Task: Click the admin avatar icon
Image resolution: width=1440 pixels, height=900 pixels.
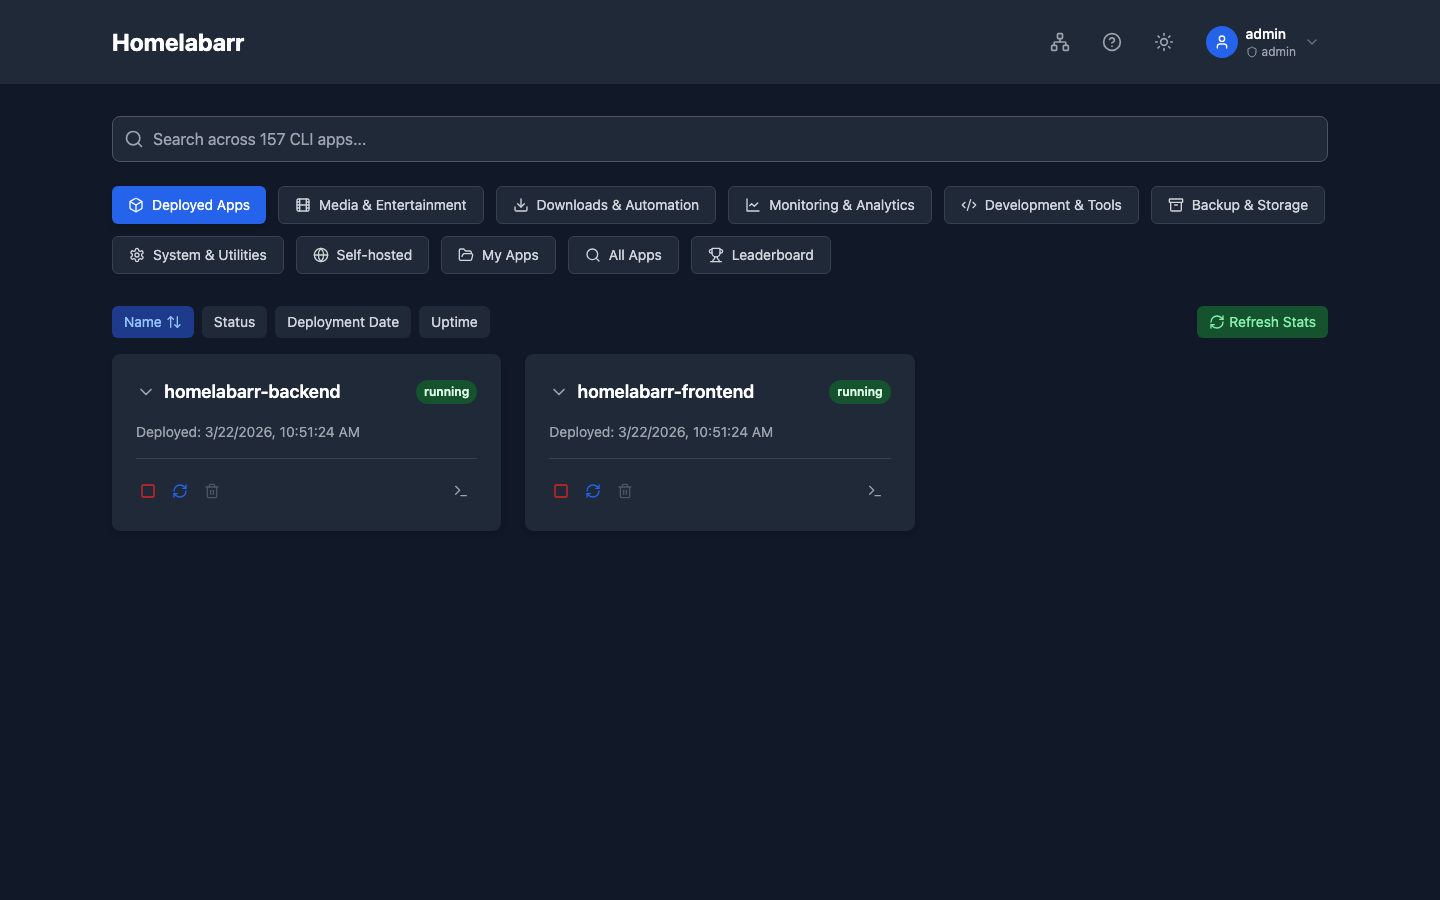Action: pos(1221,42)
